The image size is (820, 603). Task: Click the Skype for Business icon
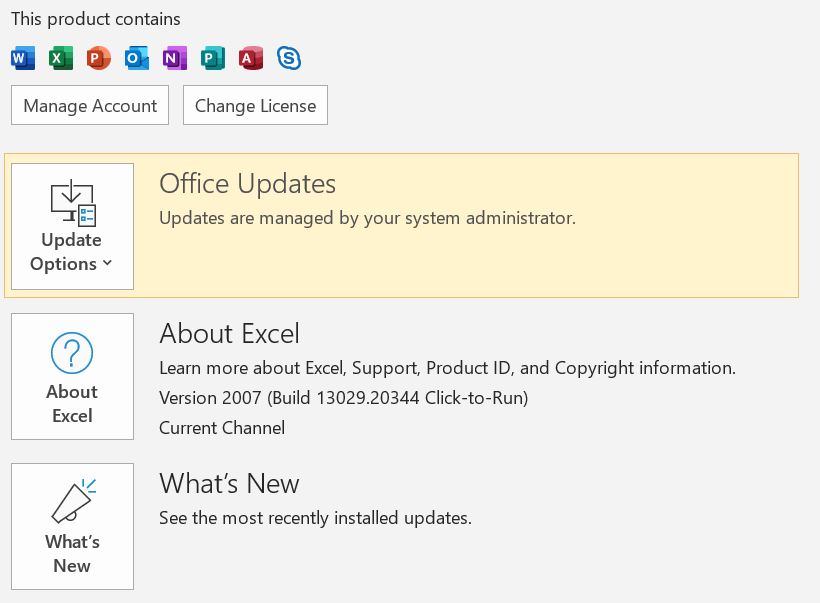289,58
